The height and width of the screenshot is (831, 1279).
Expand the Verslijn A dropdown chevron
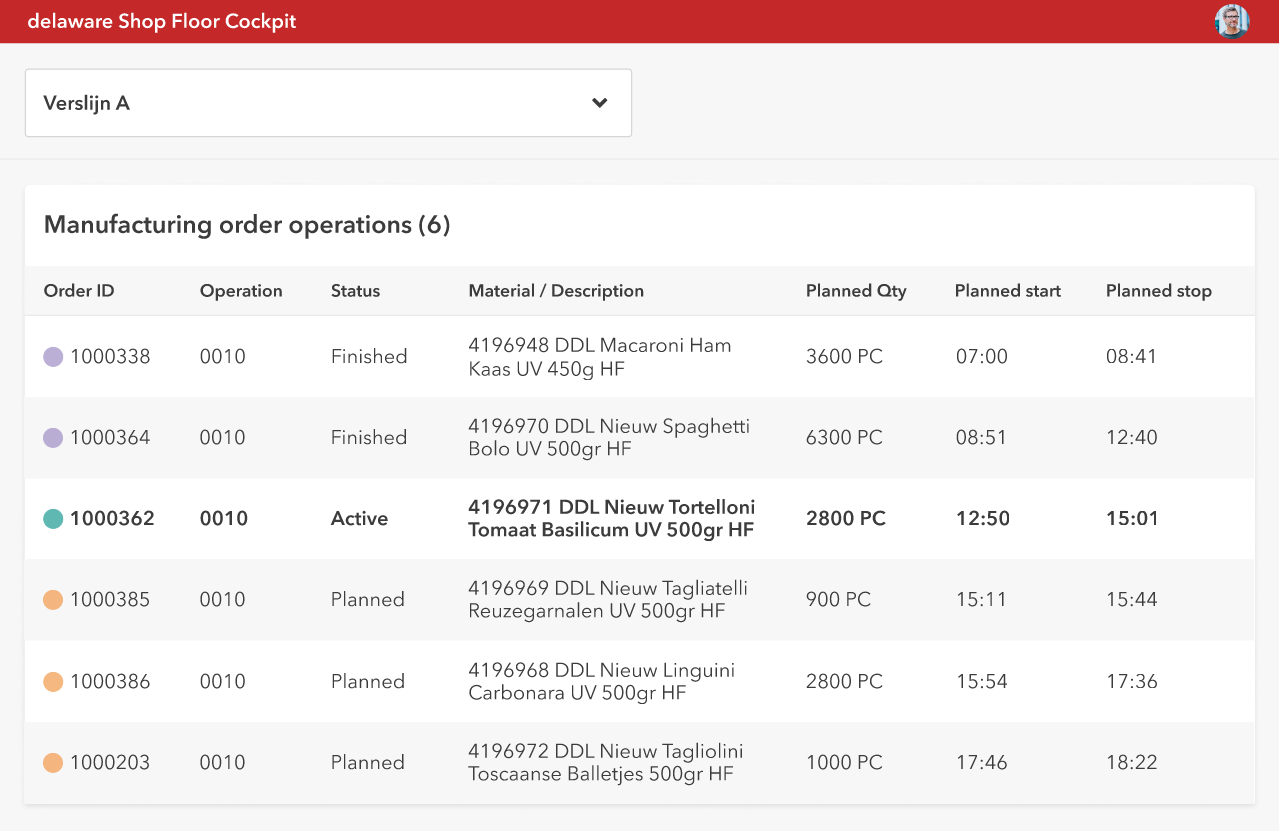(x=600, y=103)
